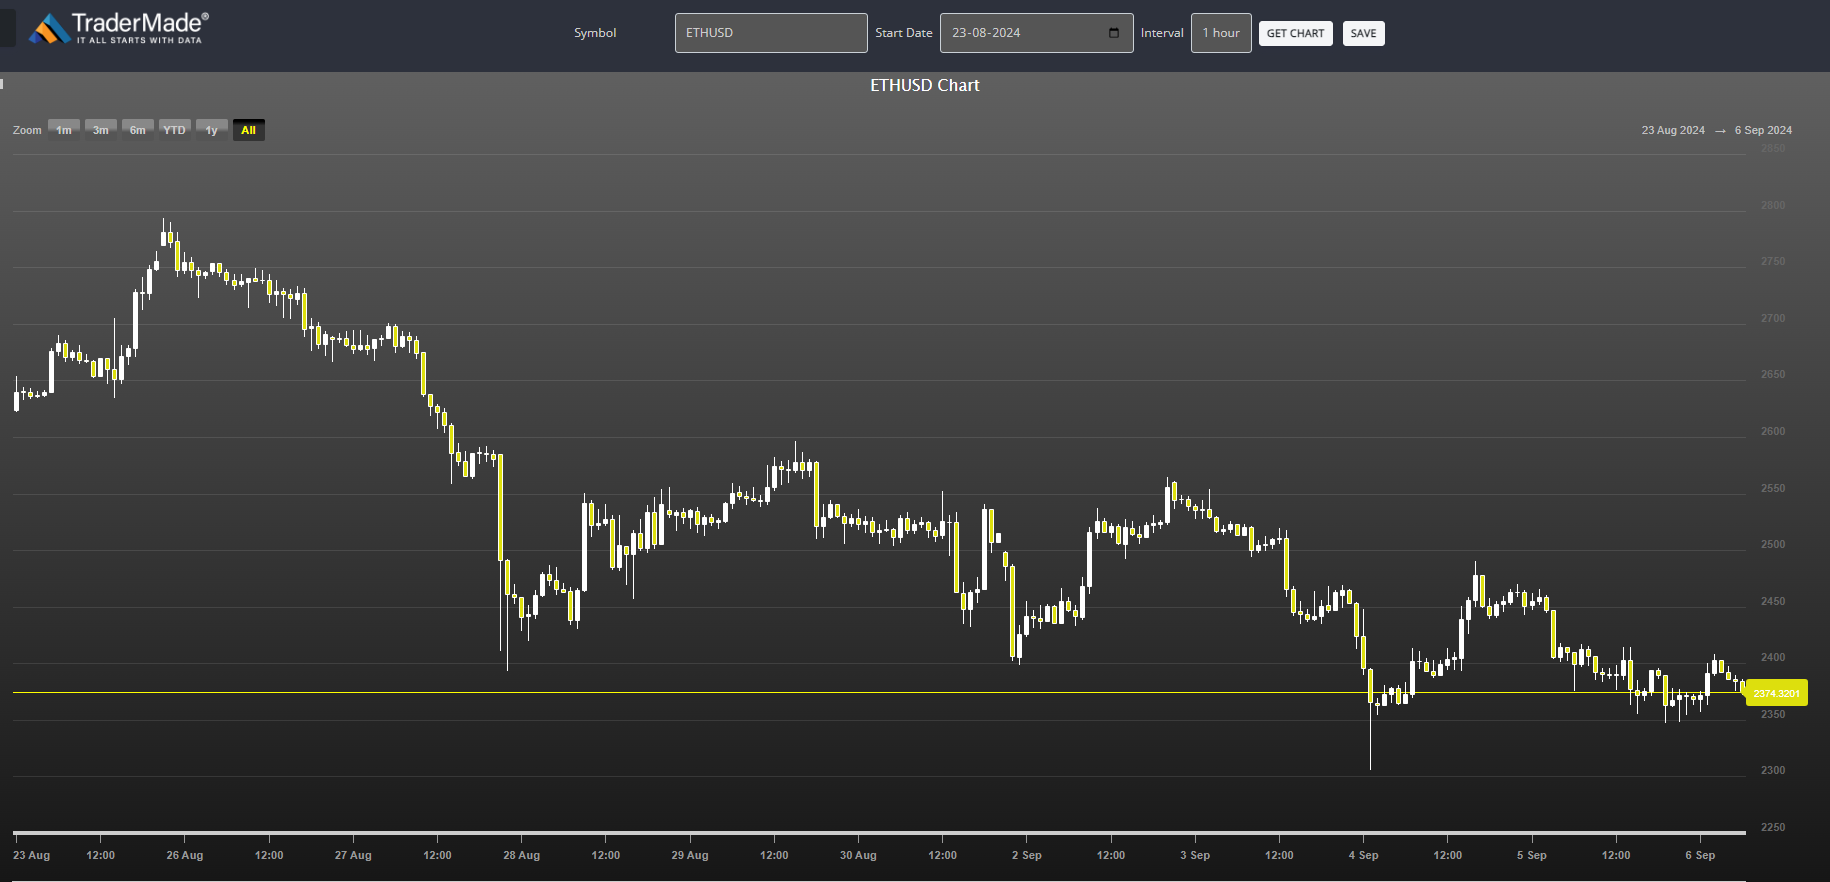This screenshot has width=1830, height=882.
Task: Click the Interval label
Action: [1162, 33]
